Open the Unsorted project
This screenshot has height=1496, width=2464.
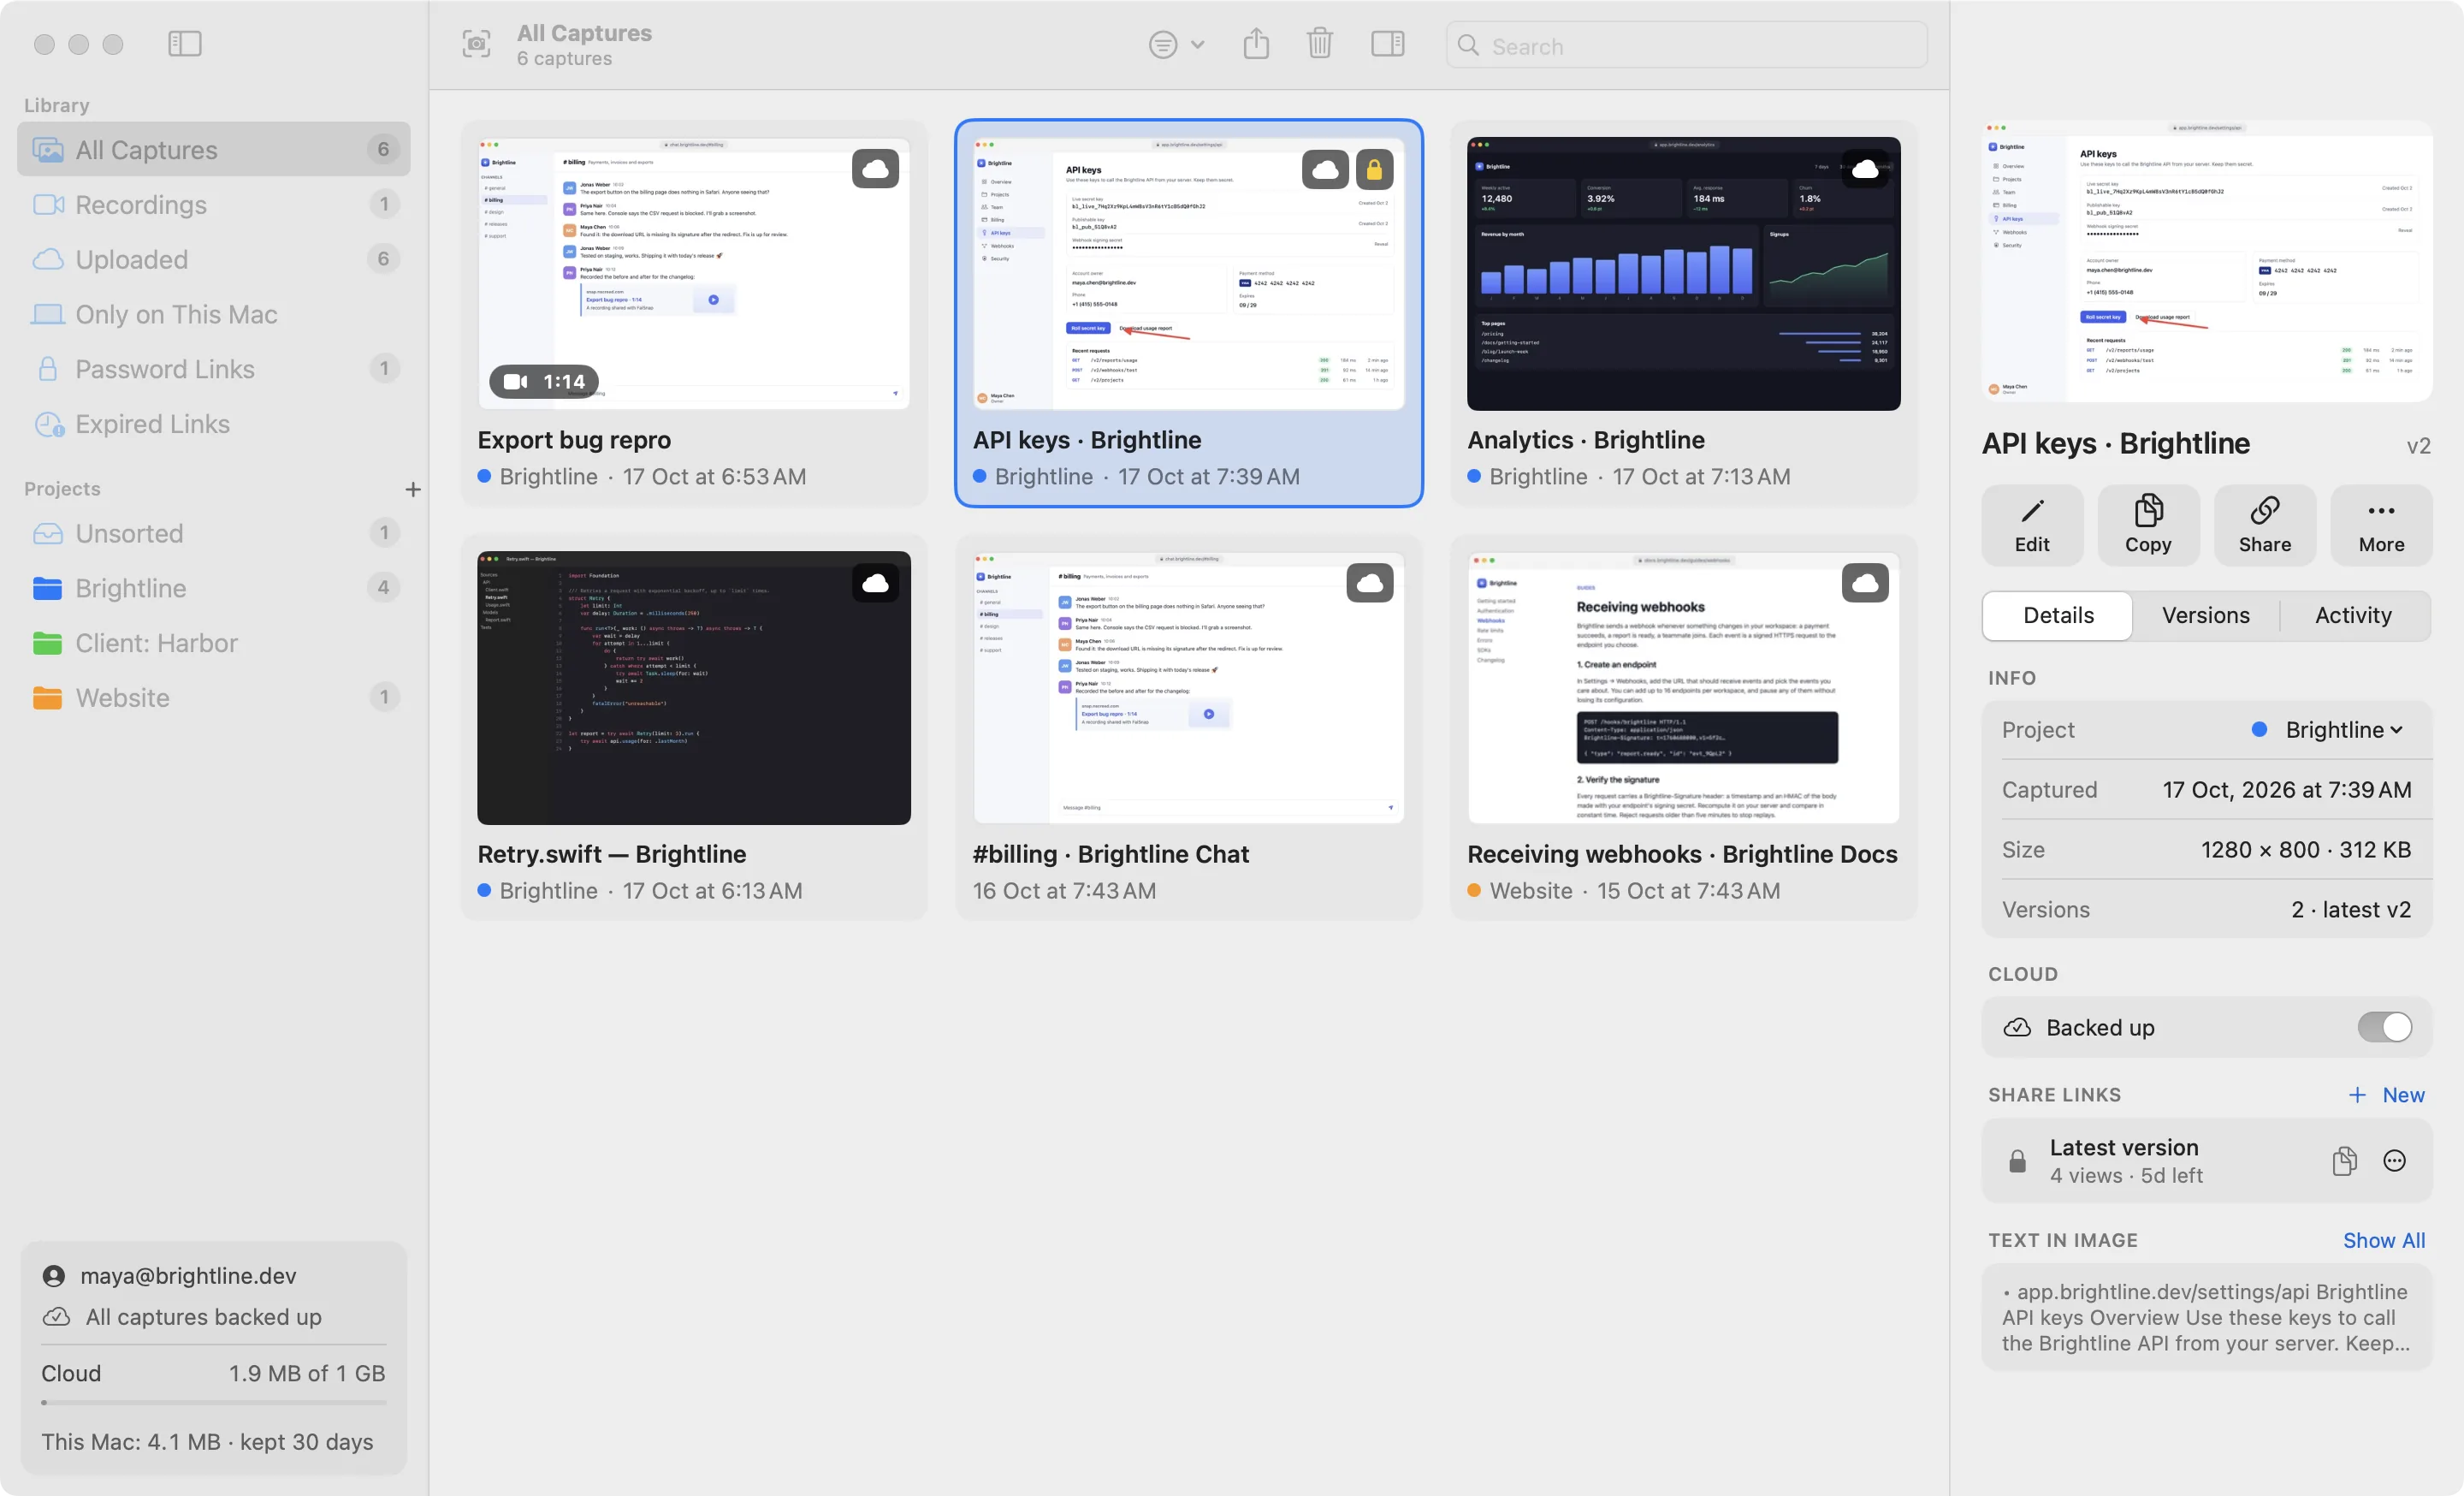214,533
